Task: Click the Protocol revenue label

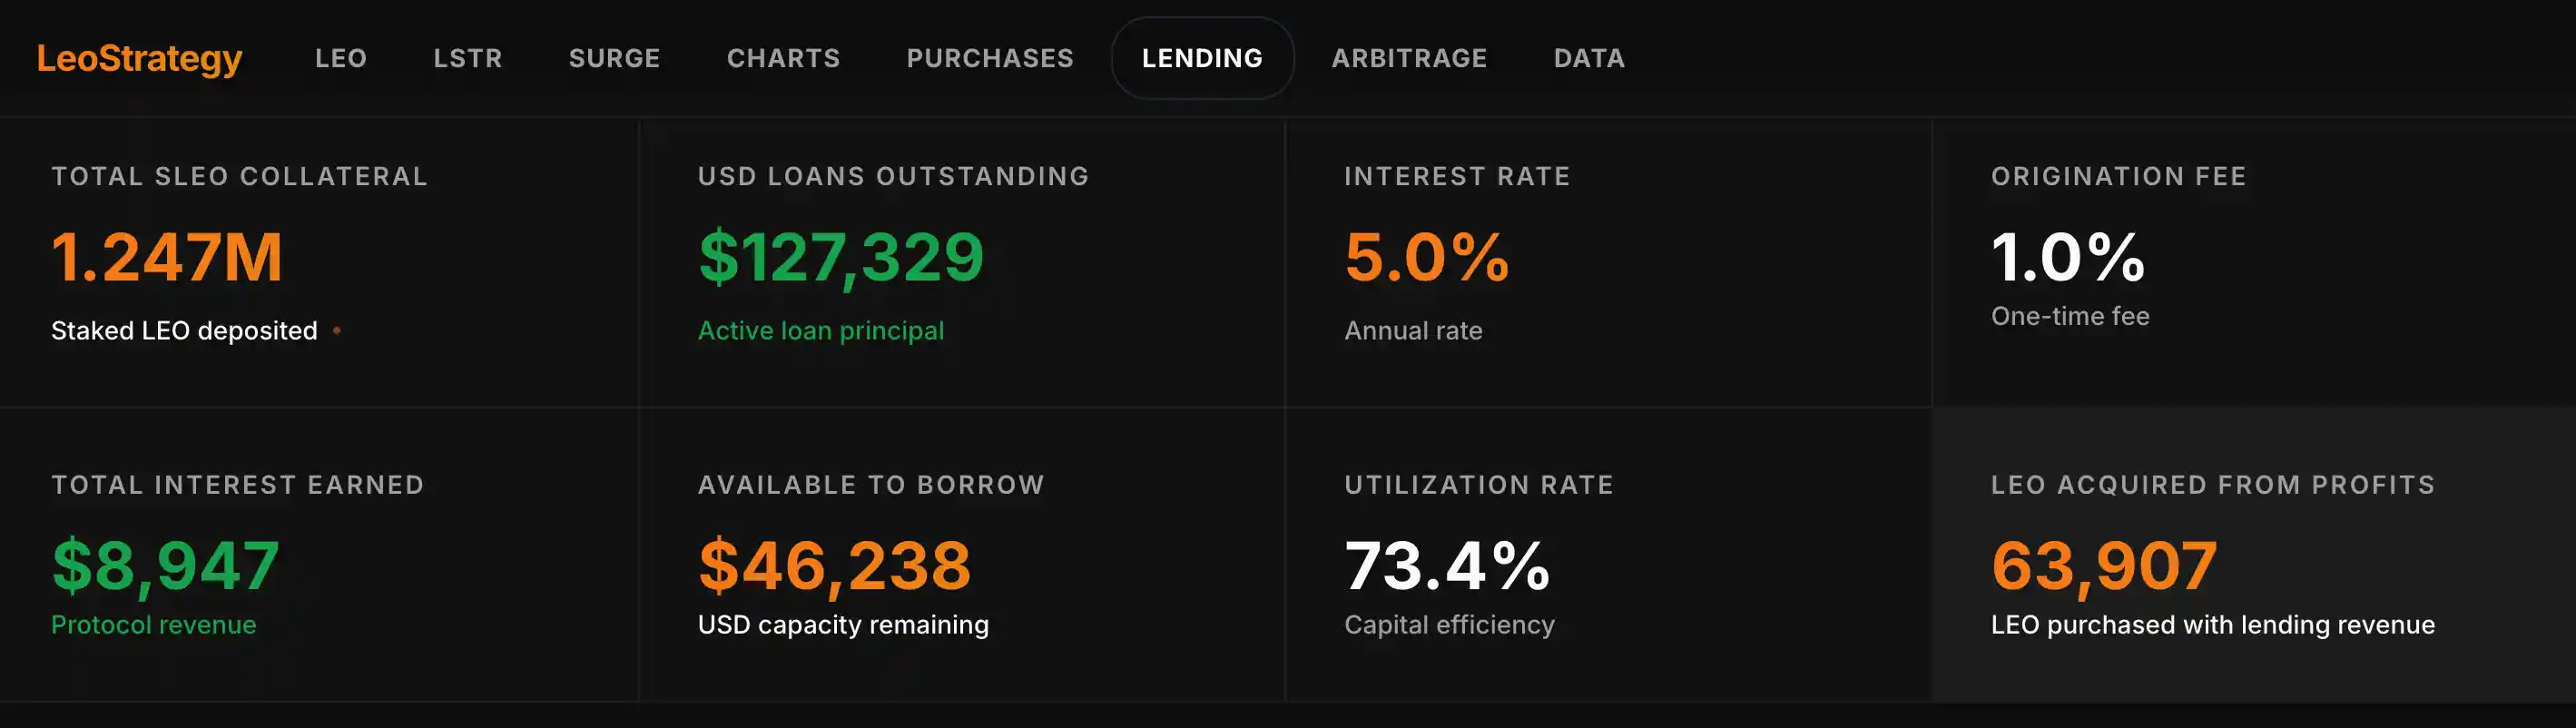Action: click(154, 624)
